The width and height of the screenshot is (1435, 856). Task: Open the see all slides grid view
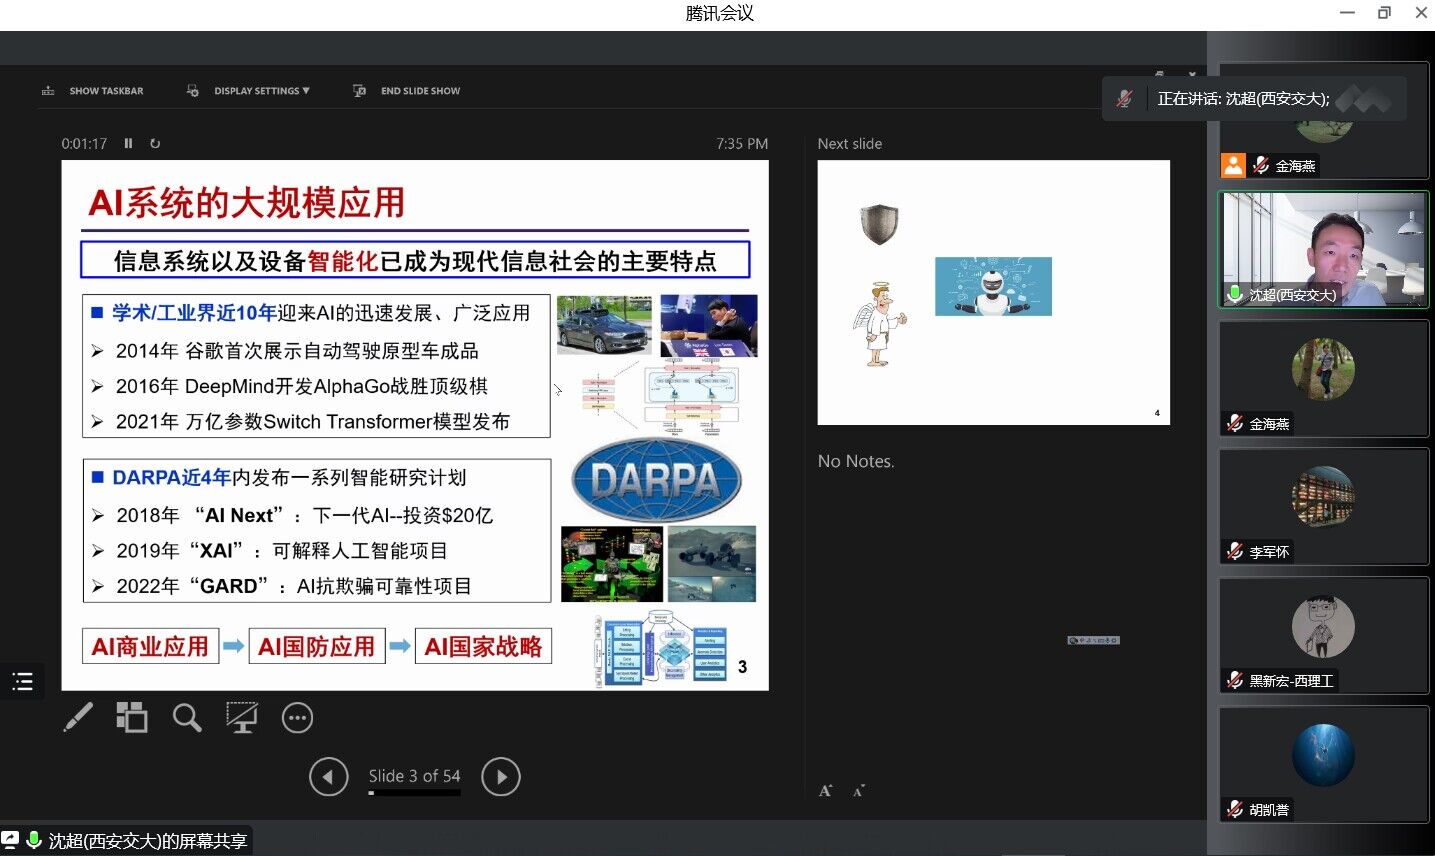click(x=131, y=717)
